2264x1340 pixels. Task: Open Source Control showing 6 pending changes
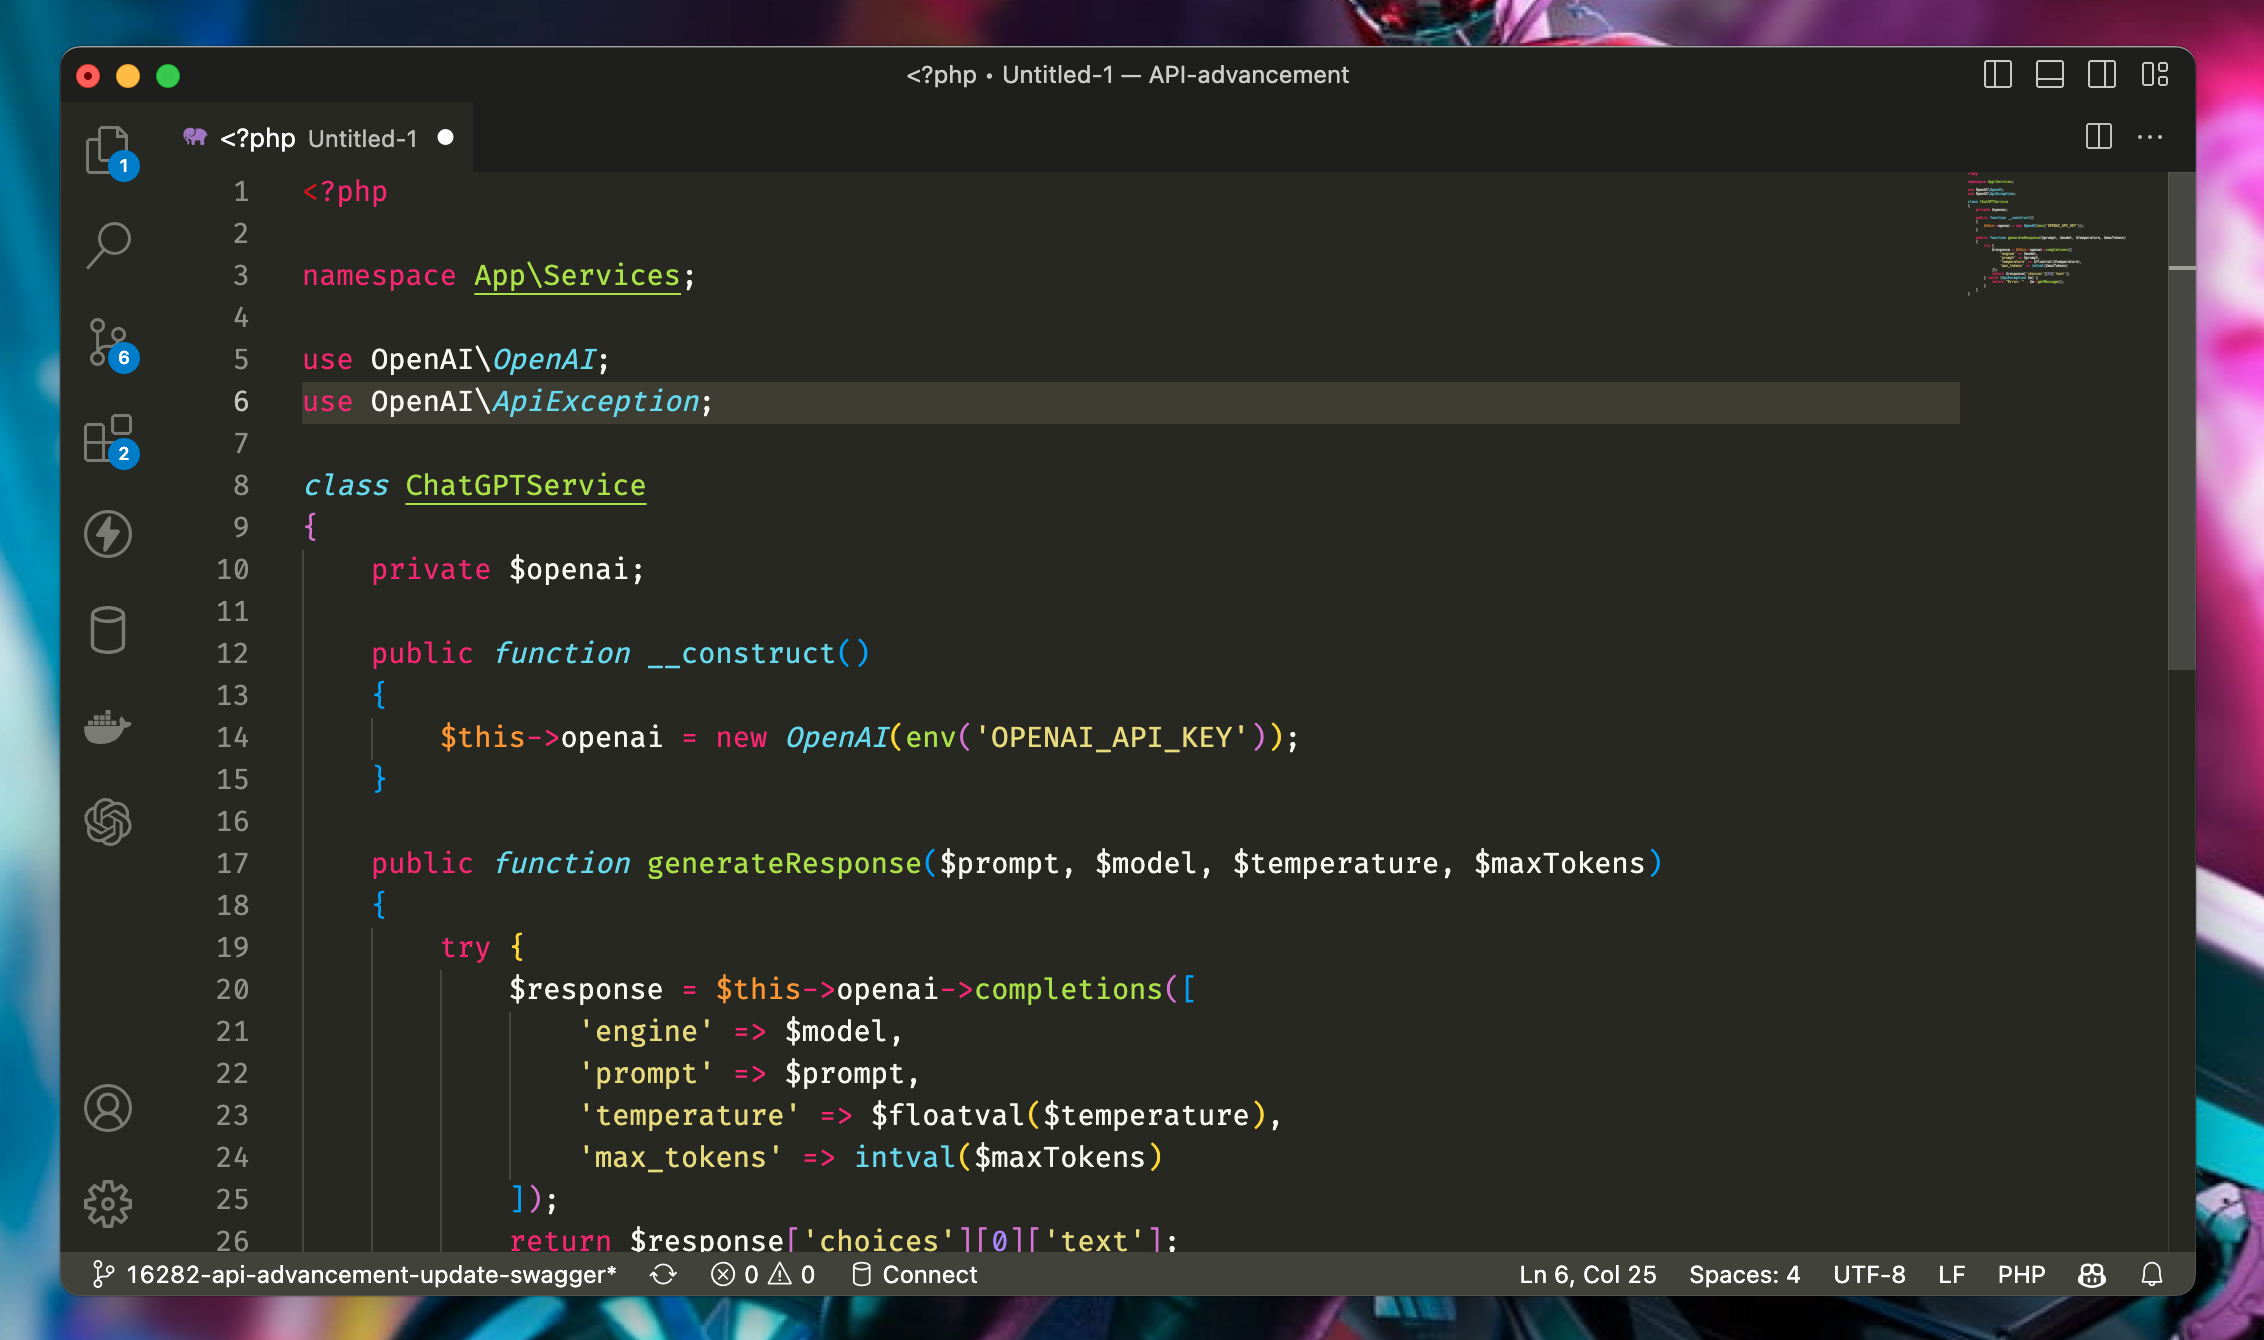tap(107, 340)
